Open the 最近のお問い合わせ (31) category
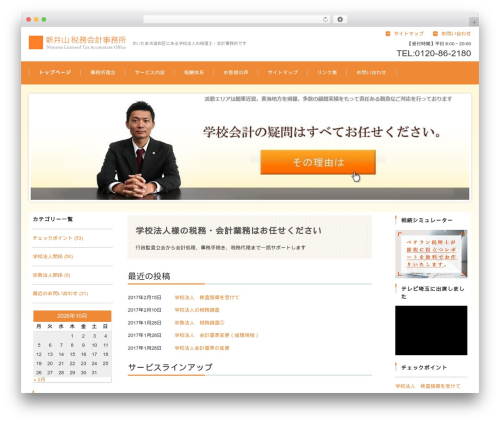 pos(60,293)
